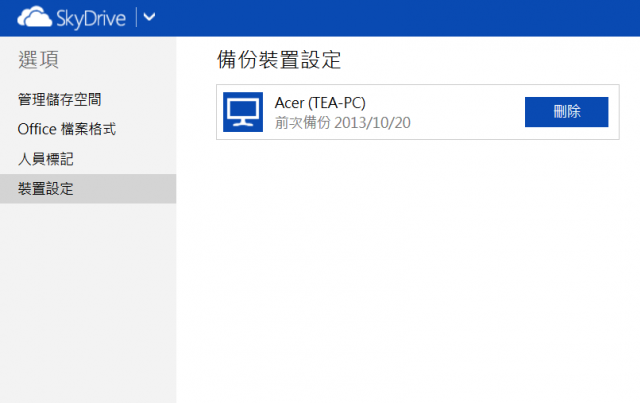
Task: Select the highlighted 裝置設定 item
Action: point(88,189)
